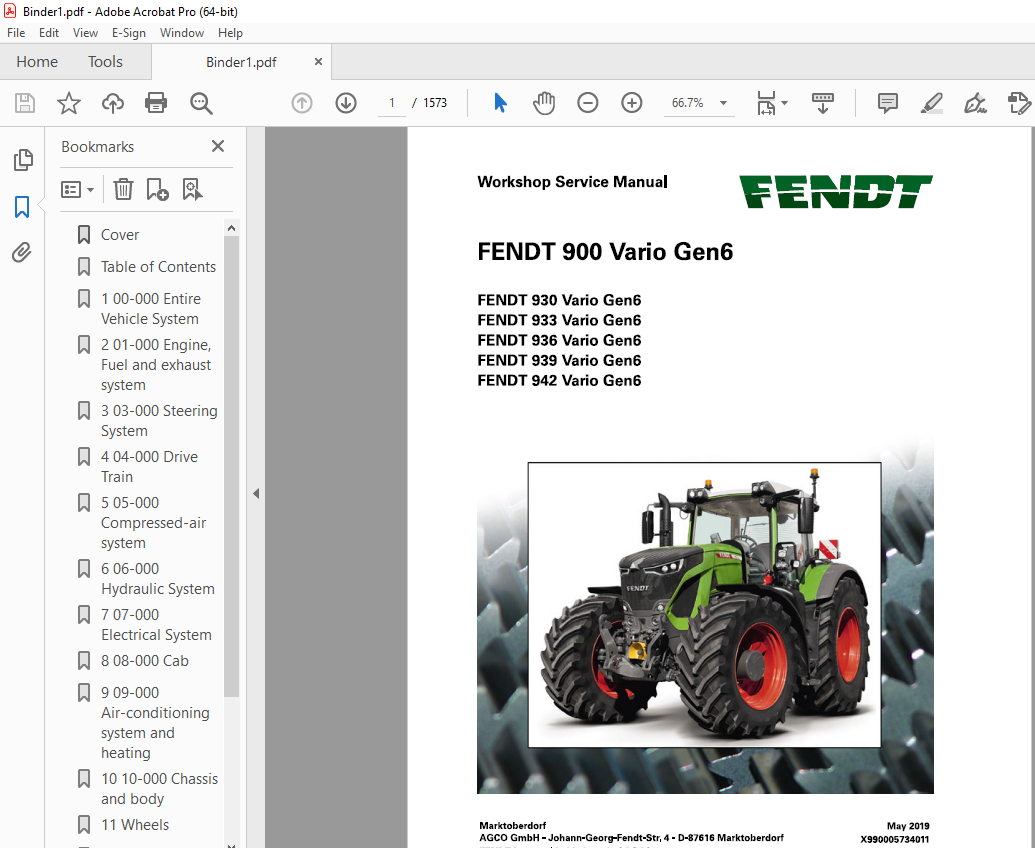Open the Page Thumbnails panel
Image resolution: width=1035 pixels, height=848 pixels.
[x=23, y=160]
